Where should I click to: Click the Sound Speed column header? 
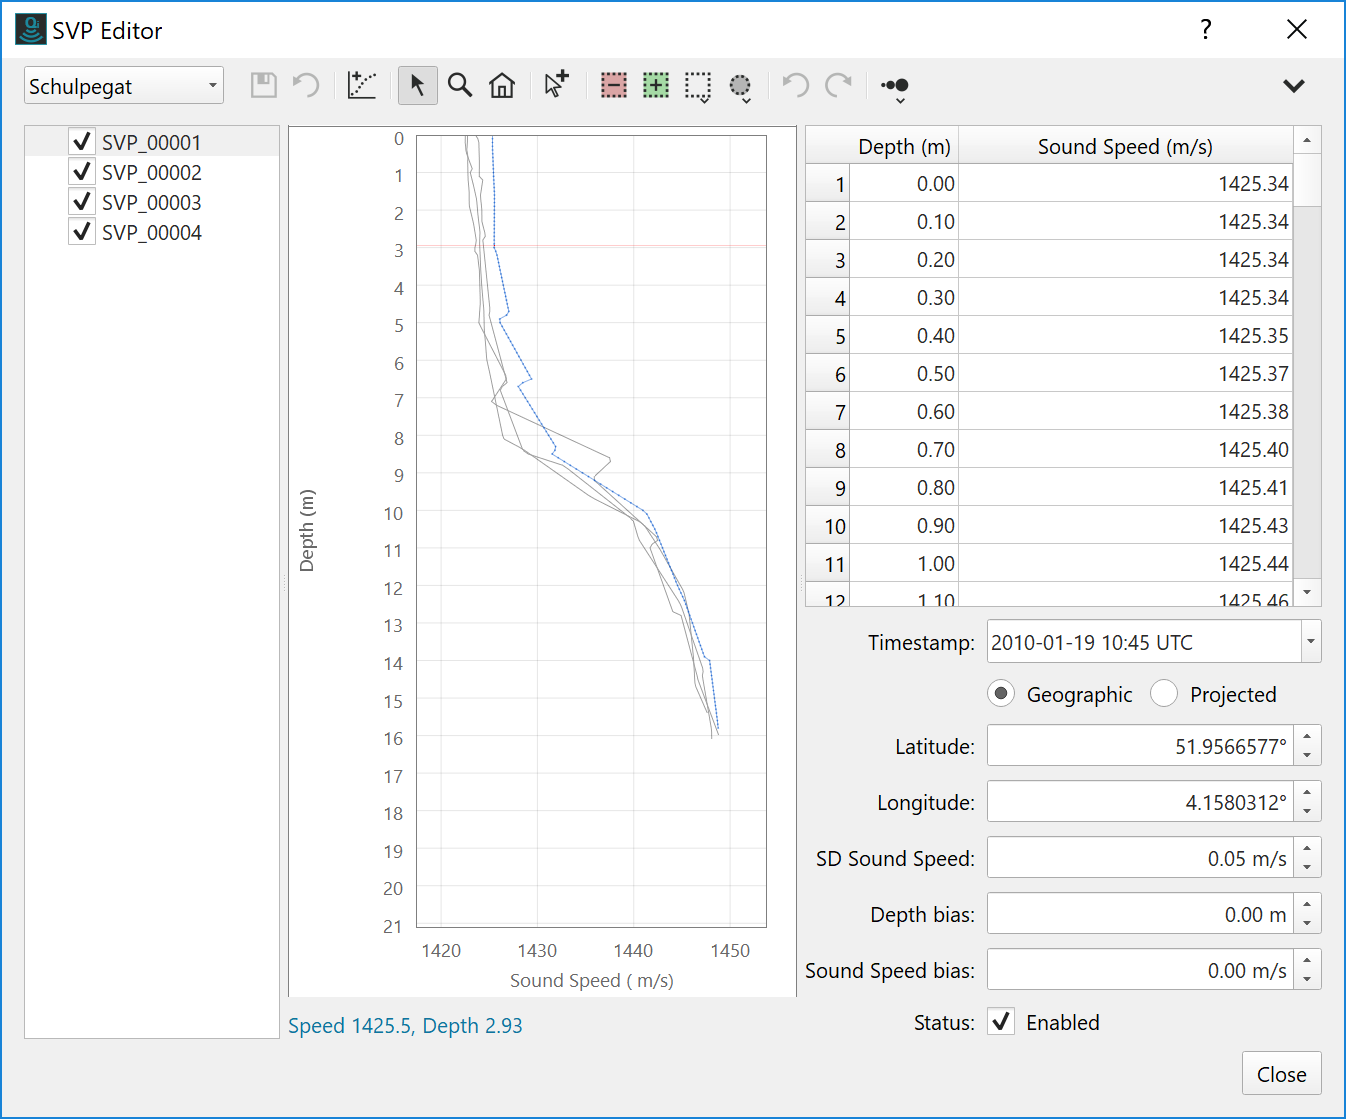click(1124, 146)
